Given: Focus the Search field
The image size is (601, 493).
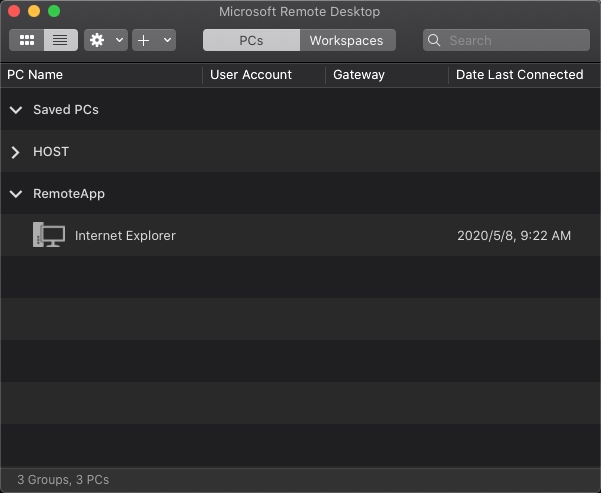Looking at the screenshot, I should pos(506,40).
